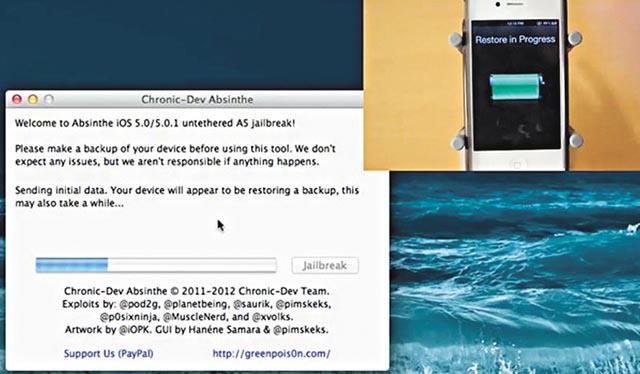Screen dimensions: 640x374
Task: Click the 'Please make a backup' paragraph
Action: [x=176, y=155]
